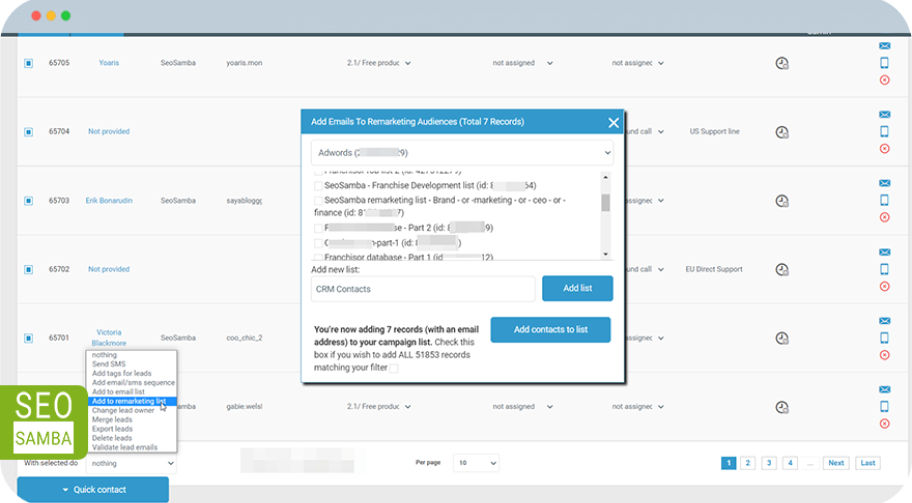Focus the 'Add new list' name field
The width and height of the screenshot is (912, 503).
click(x=423, y=289)
